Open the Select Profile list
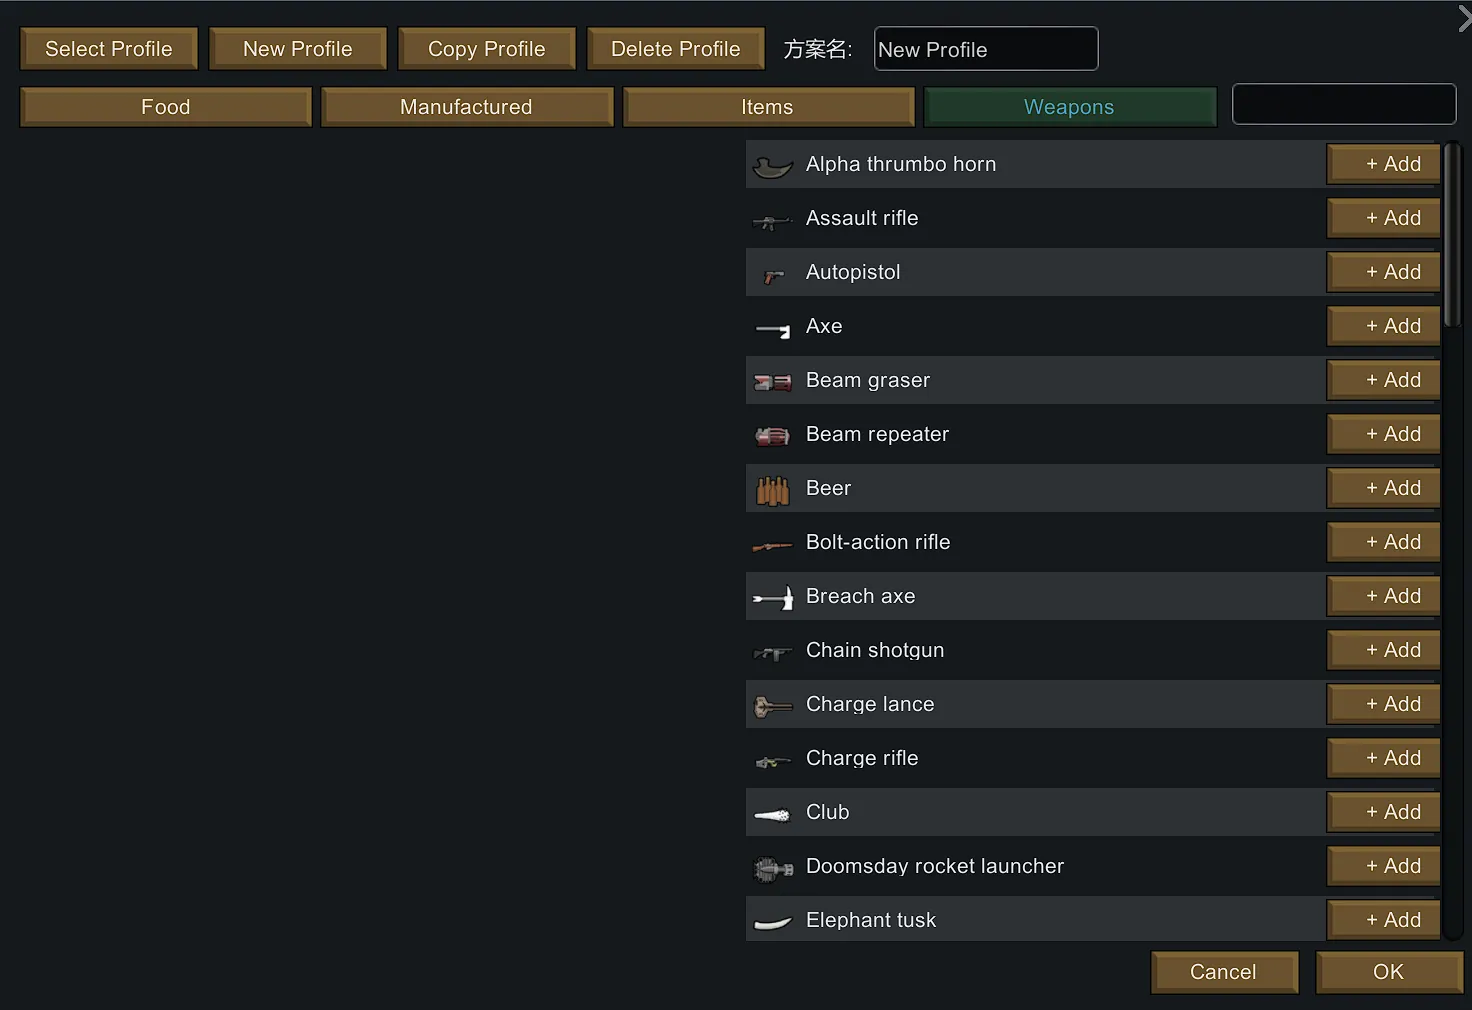 108,49
